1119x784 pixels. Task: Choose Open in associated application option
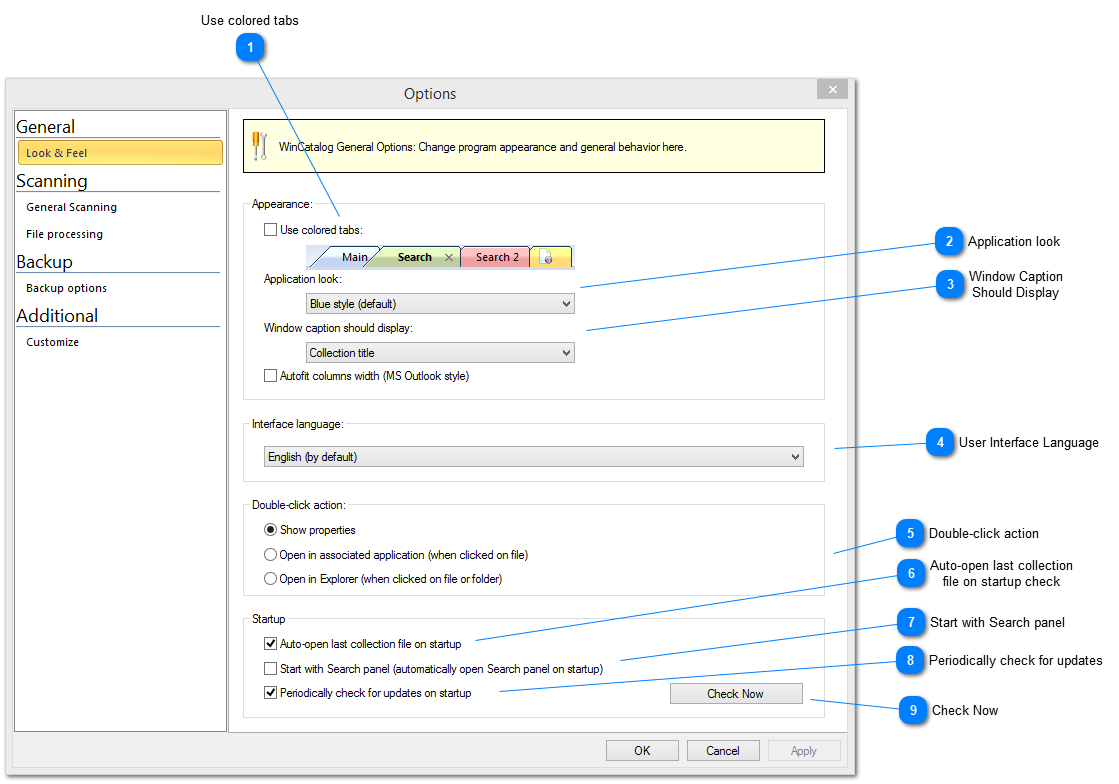[x=270, y=554]
